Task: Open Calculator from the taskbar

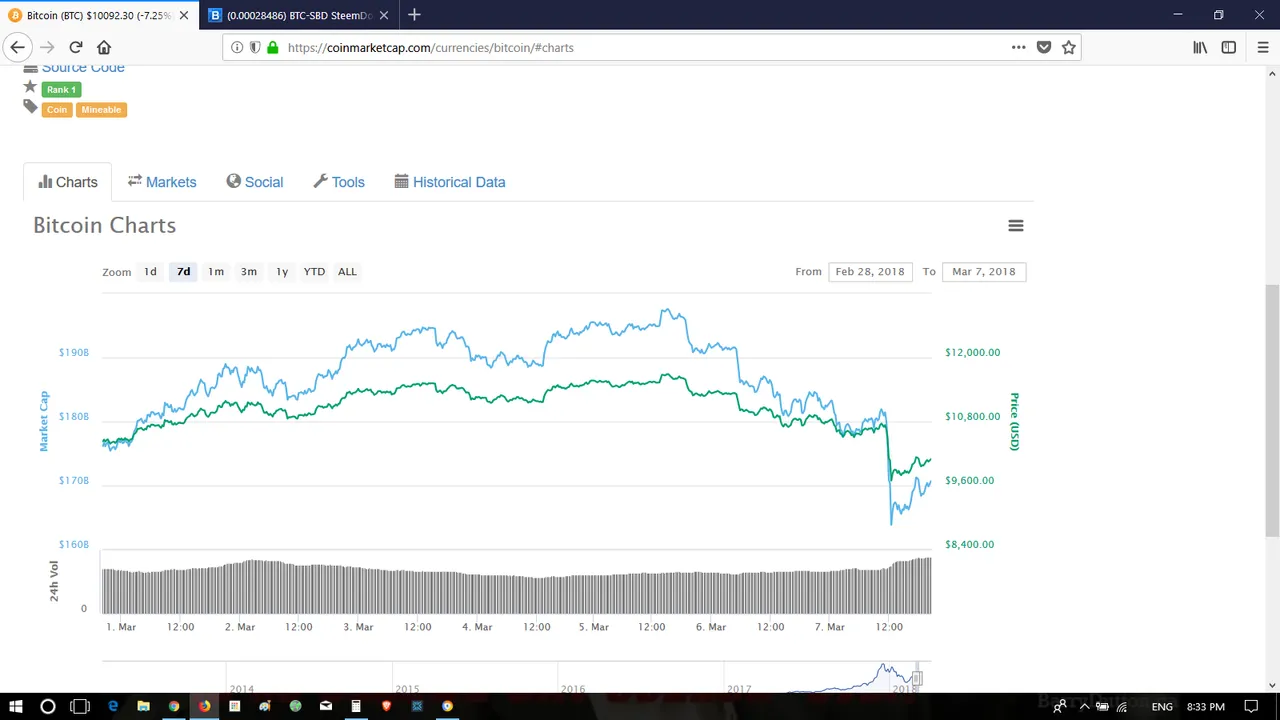Action: [356, 706]
